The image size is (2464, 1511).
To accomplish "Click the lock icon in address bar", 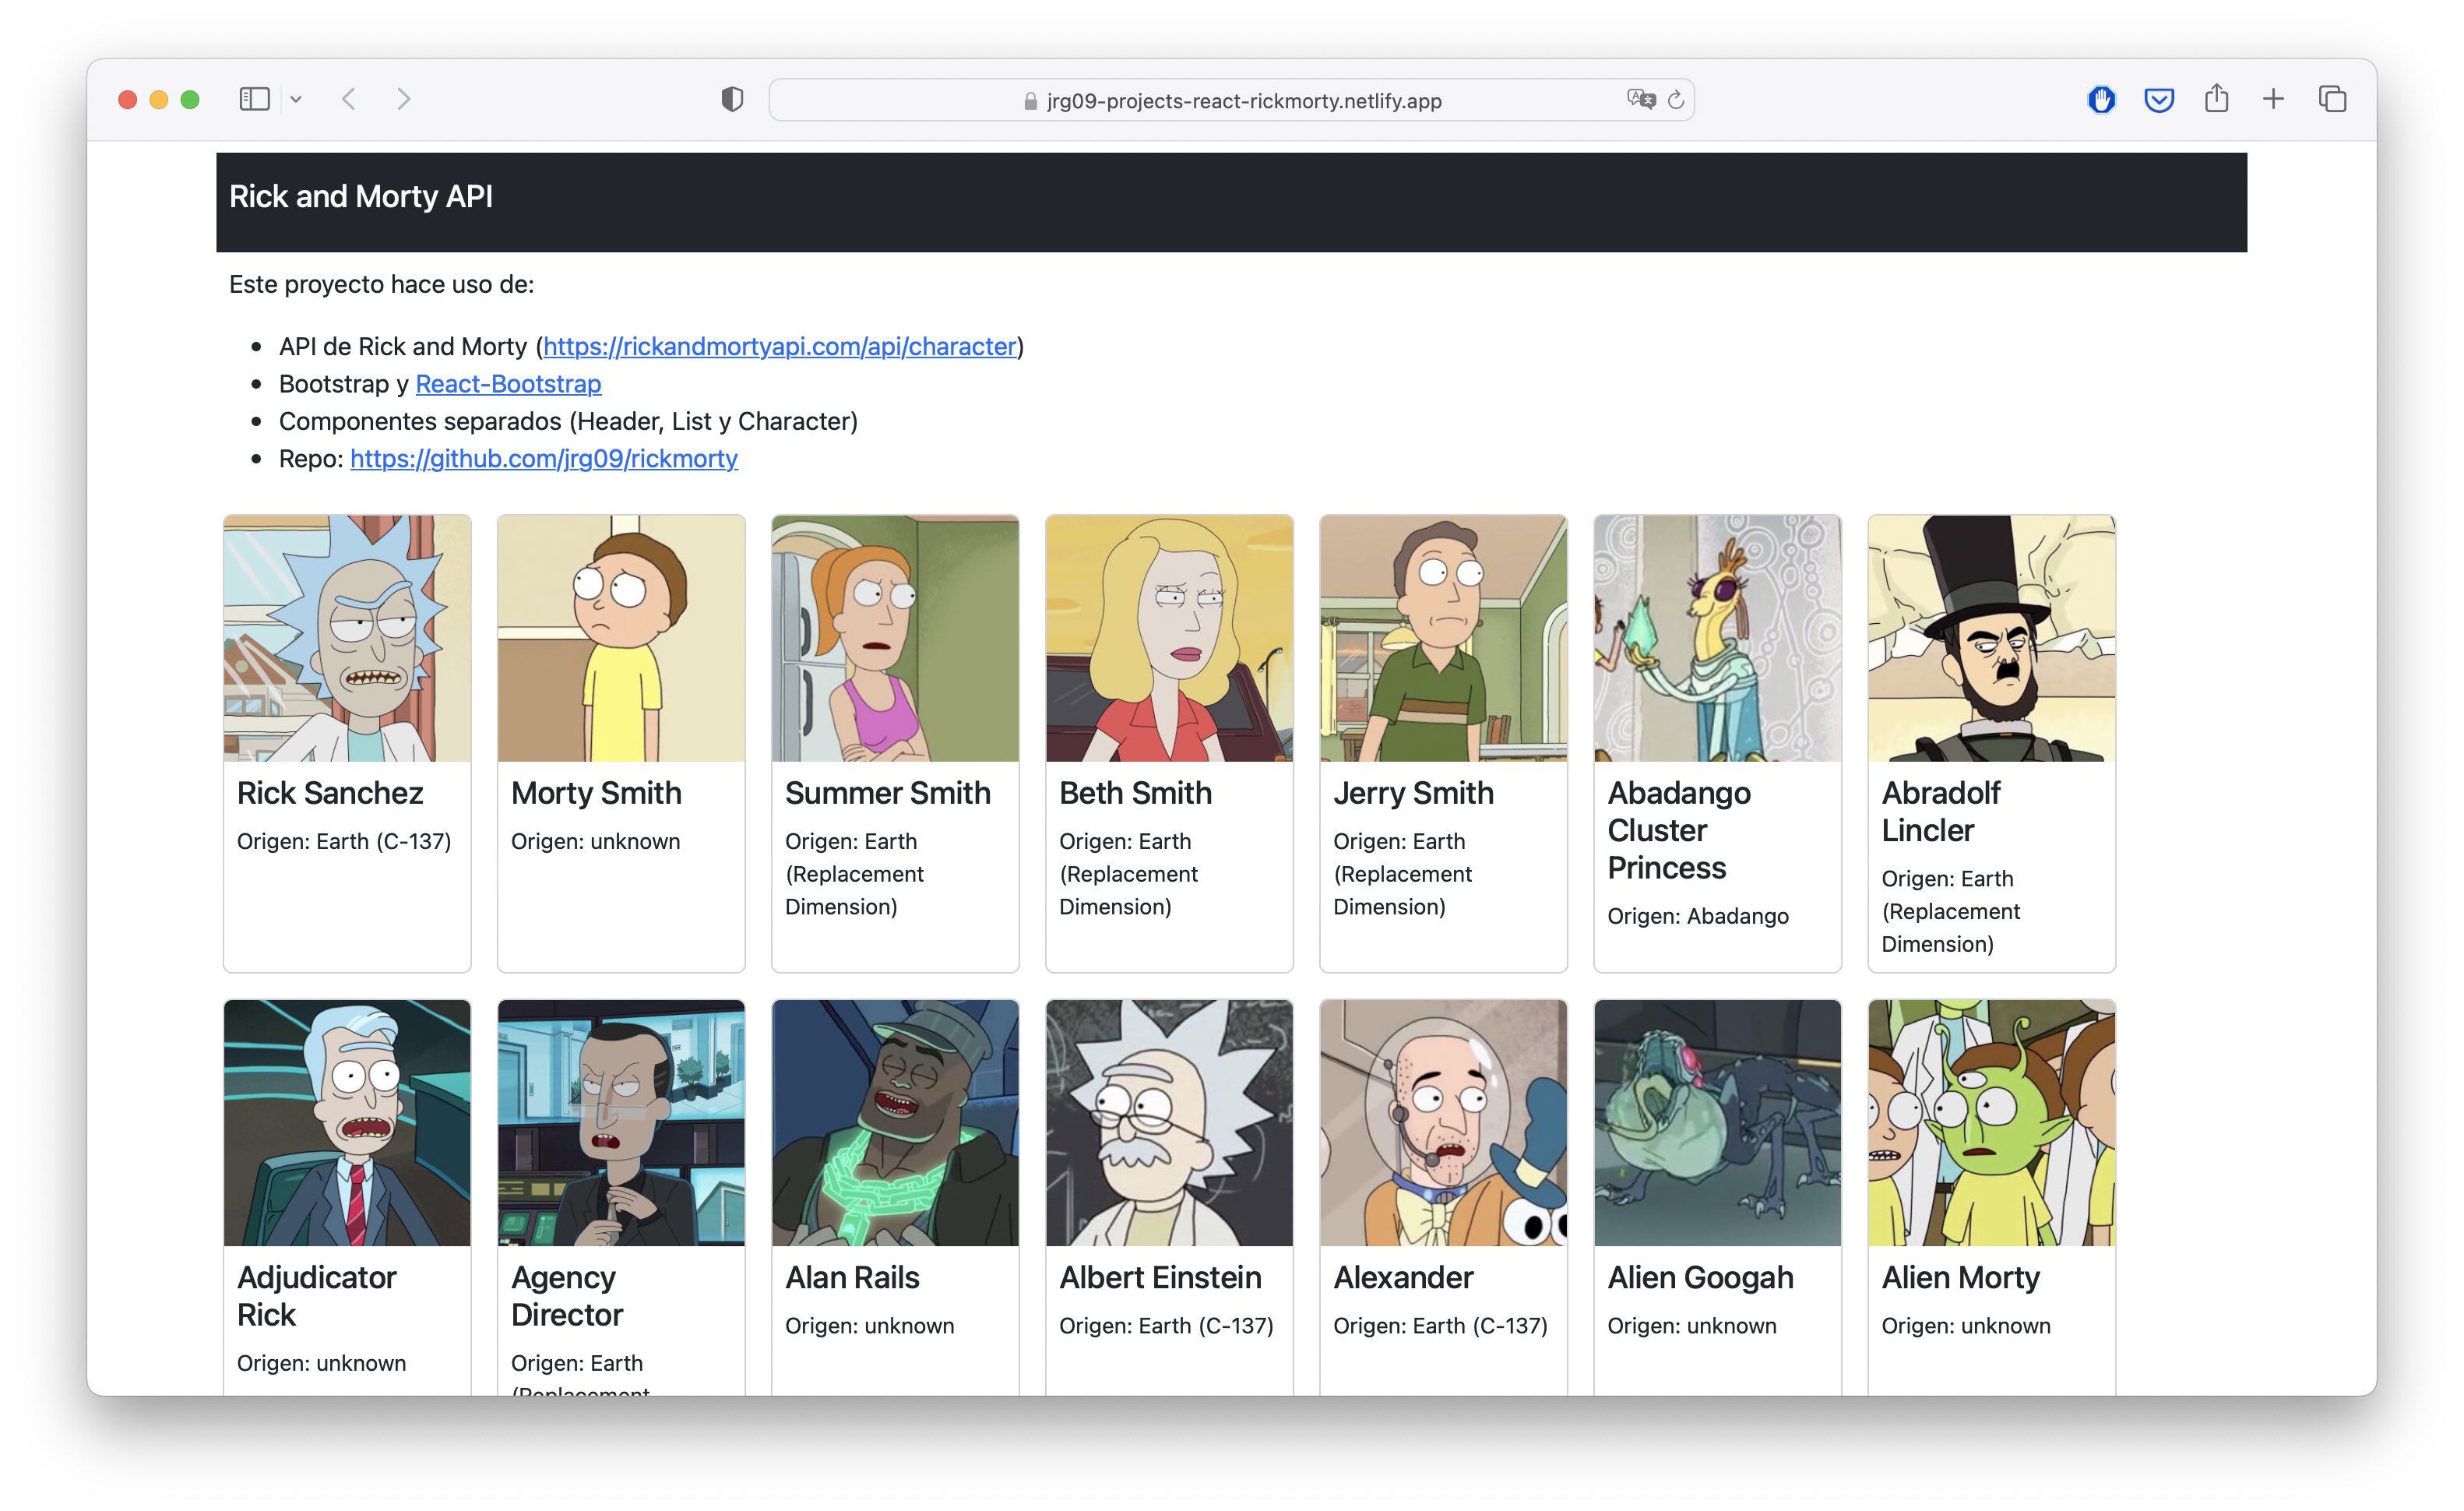I will [x=1030, y=101].
